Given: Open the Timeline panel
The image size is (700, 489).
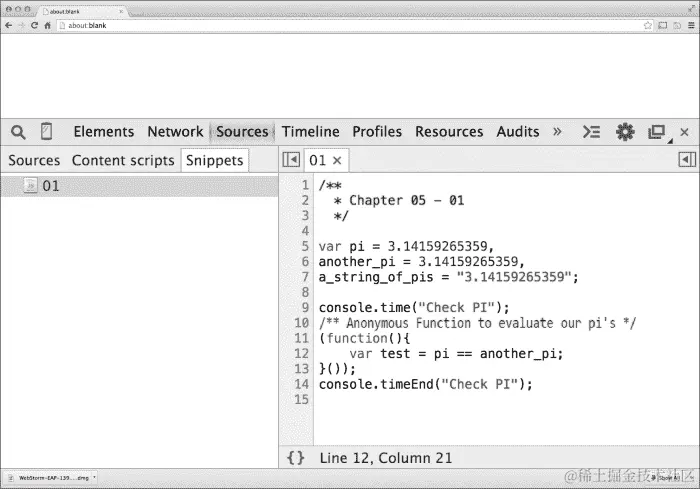Looking at the screenshot, I should (310, 132).
